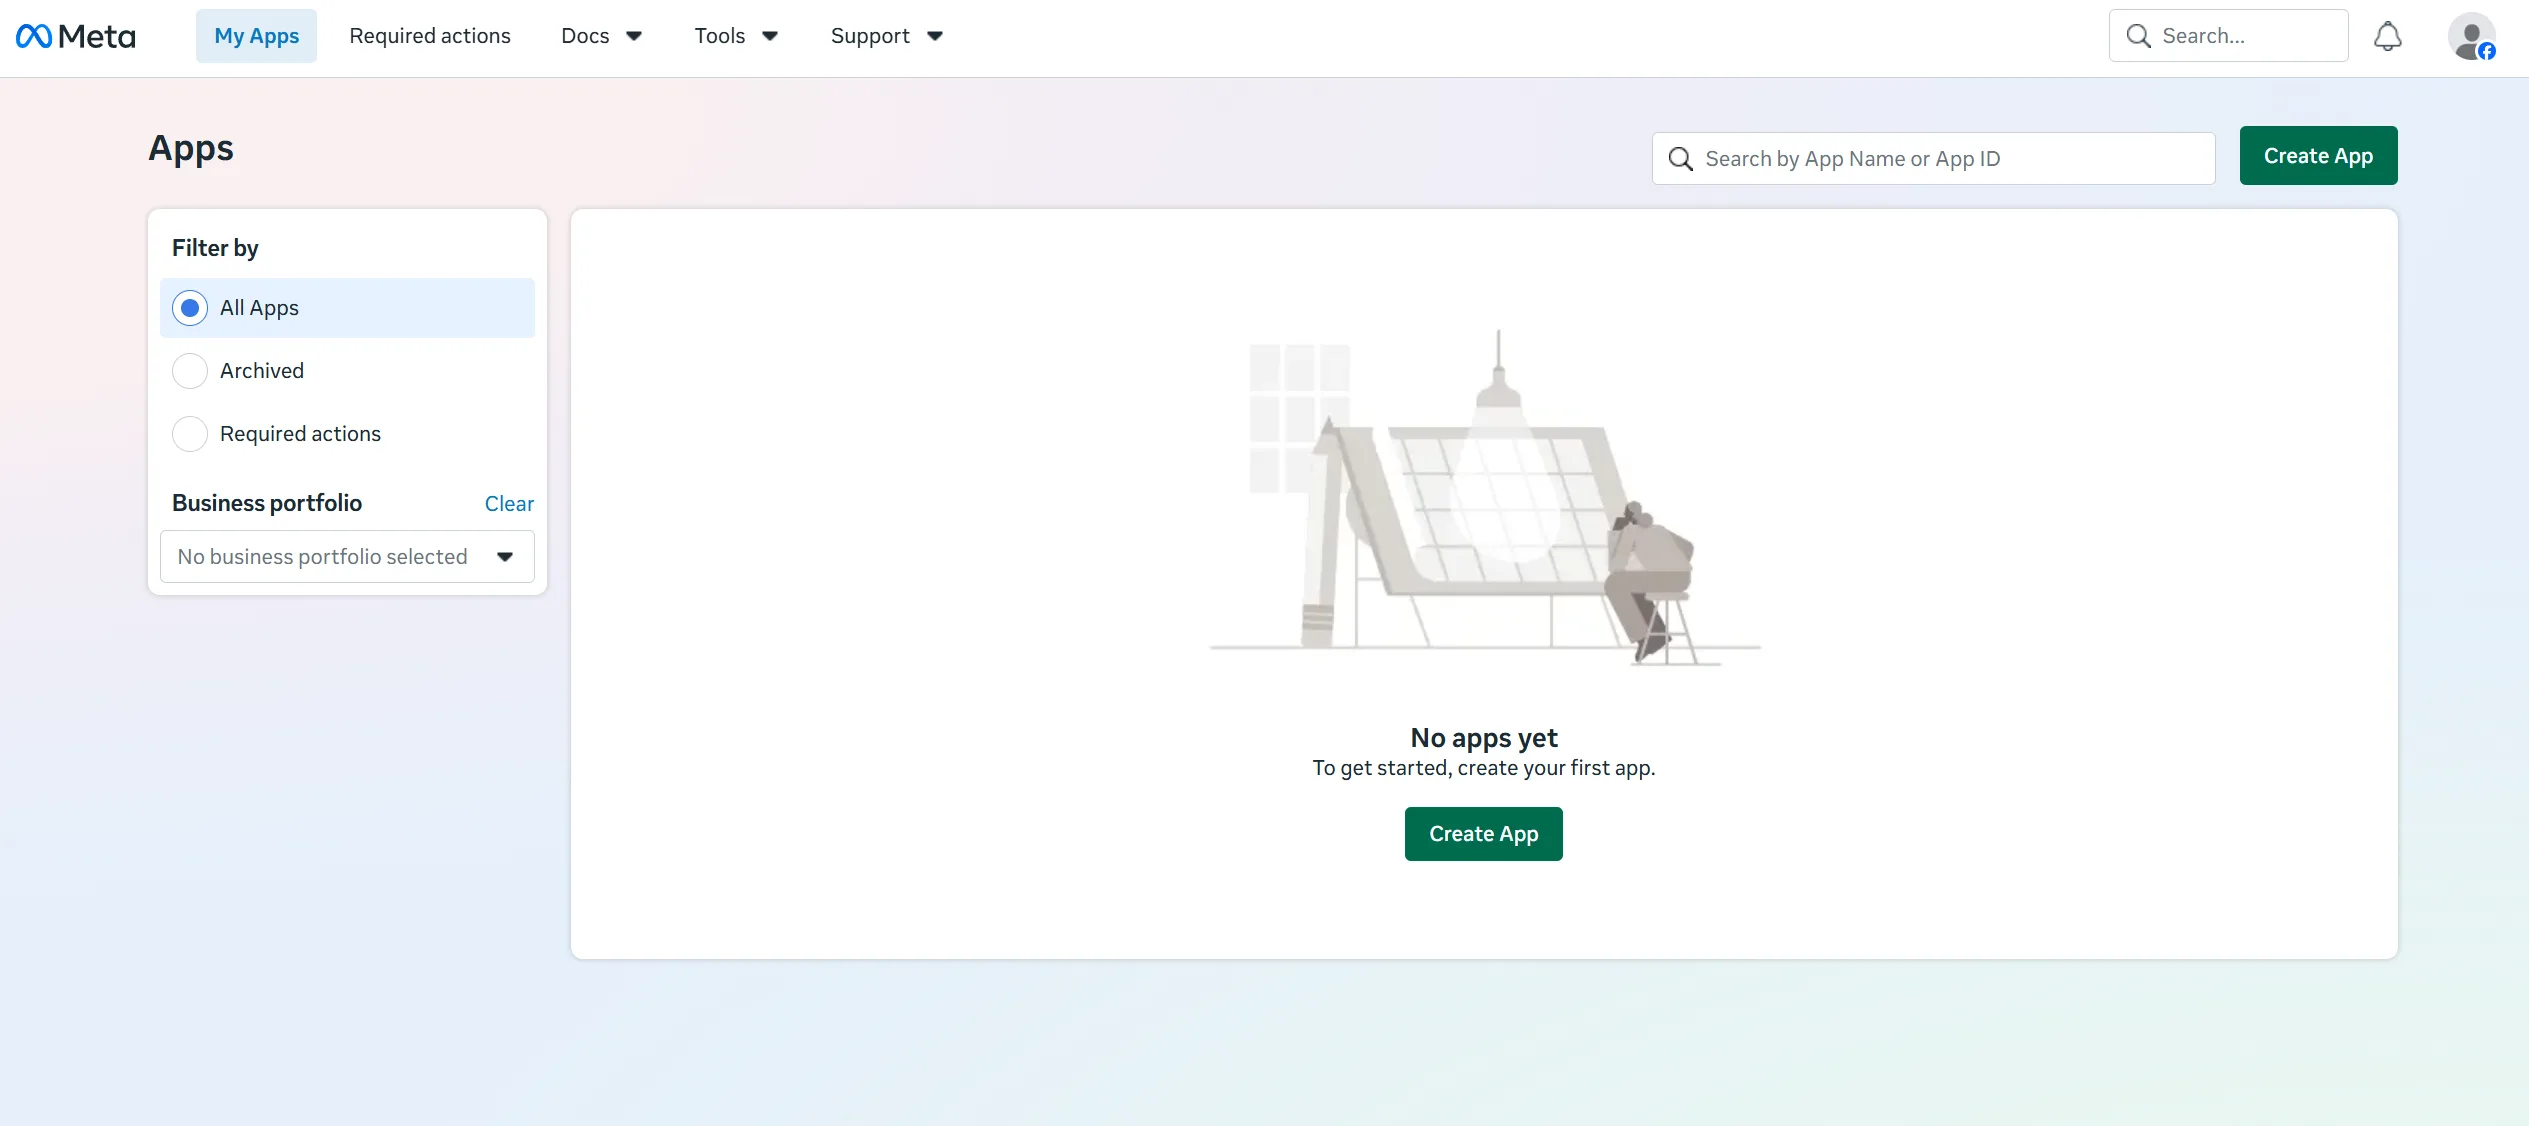Click the Meta logo
Image resolution: width=2529 pixels, height=1126 pixels.
(x=75, y=36)
